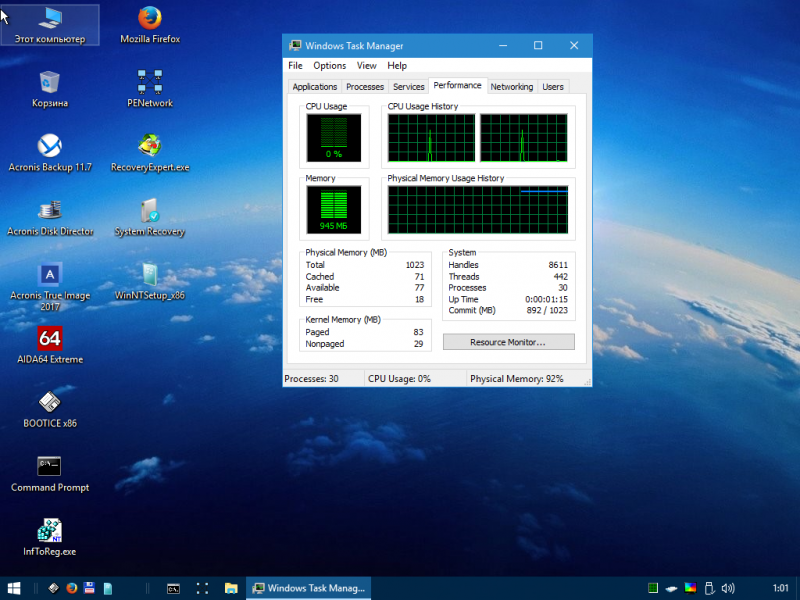Launch the Mozilla Firefox desktop shortcut
The height and width of the screenshot is (600, 800).
click(x=150, y=24)
